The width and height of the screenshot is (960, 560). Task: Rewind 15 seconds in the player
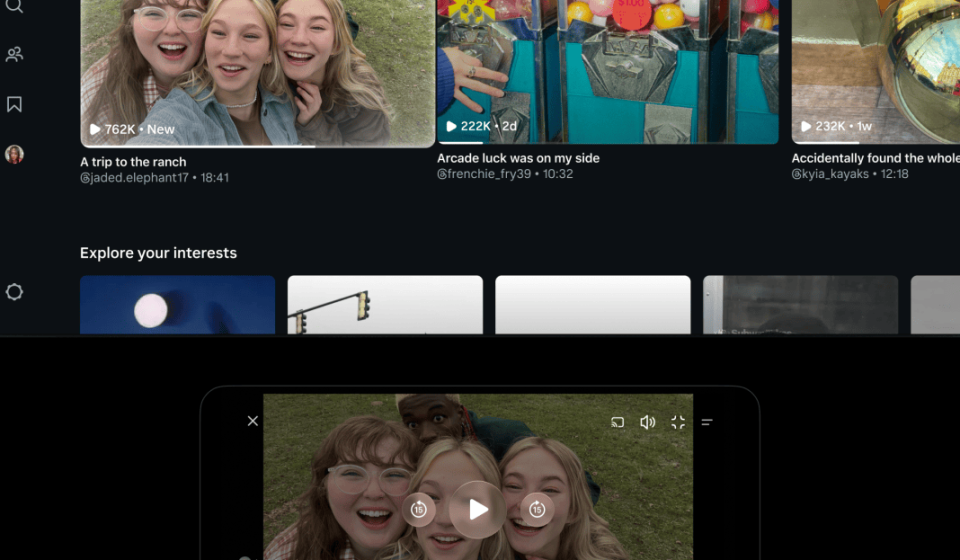(x=419, y=509)
